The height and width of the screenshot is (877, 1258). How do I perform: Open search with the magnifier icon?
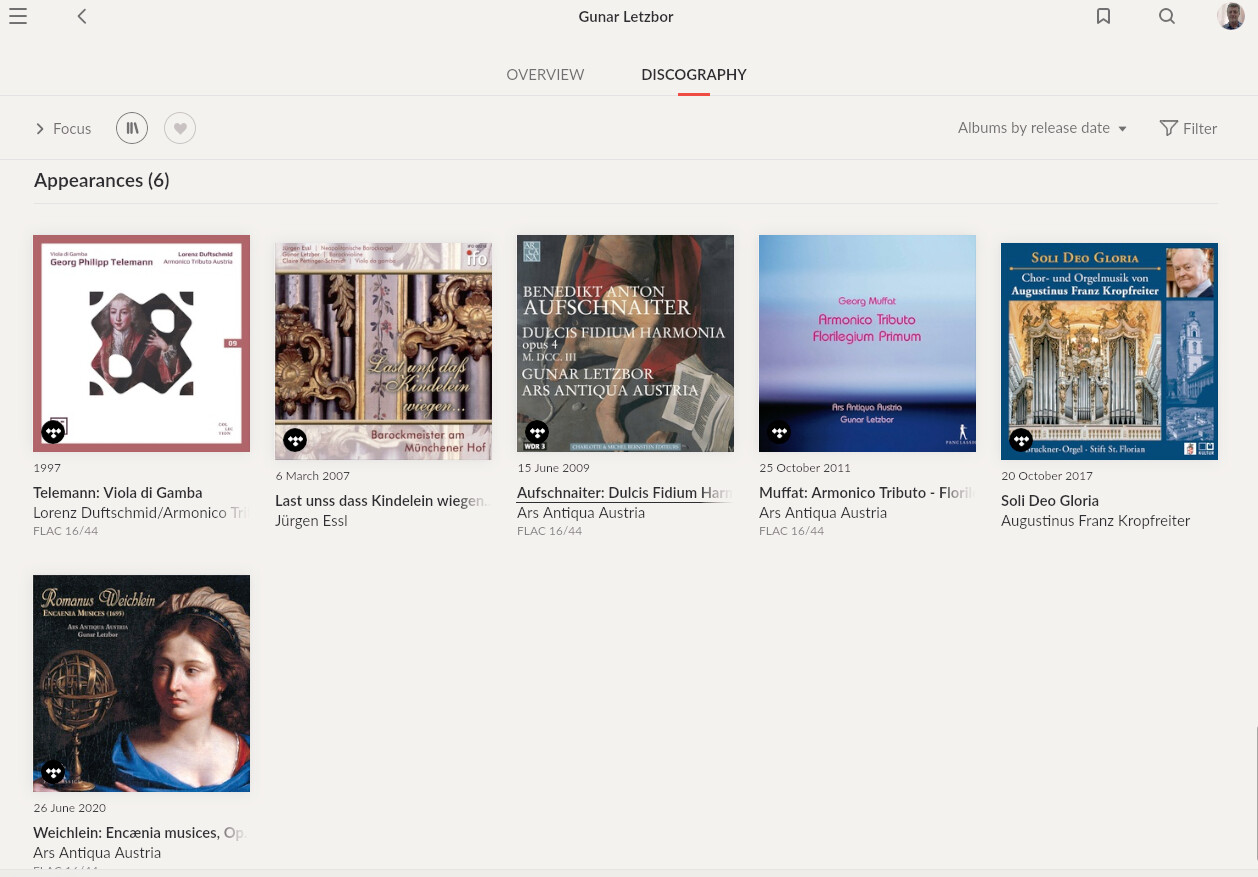[1167, 16]
